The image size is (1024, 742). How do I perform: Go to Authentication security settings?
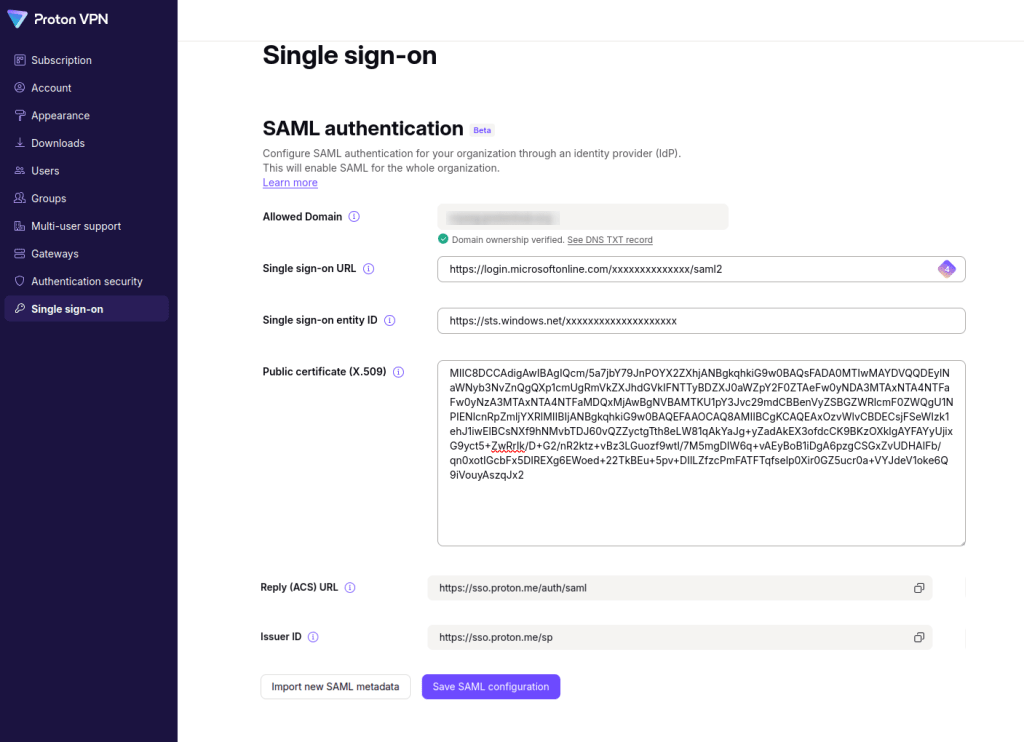point(87,282)
